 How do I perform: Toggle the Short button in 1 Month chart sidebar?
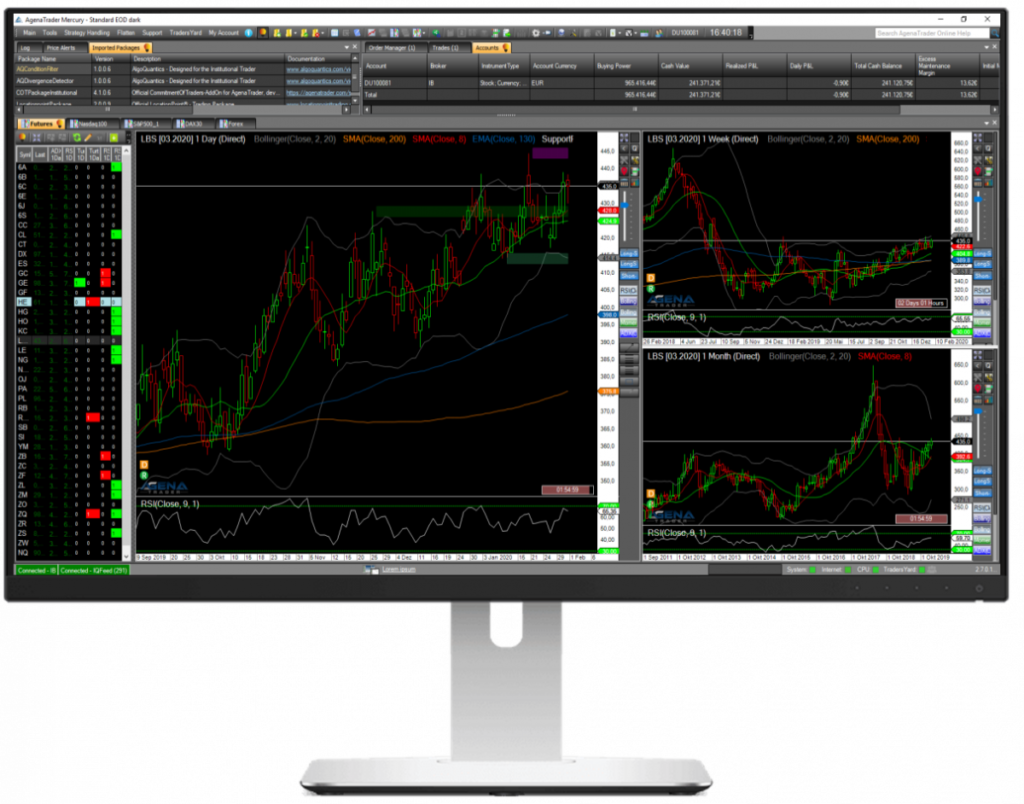pyautogui.click(x=982, y=492)
